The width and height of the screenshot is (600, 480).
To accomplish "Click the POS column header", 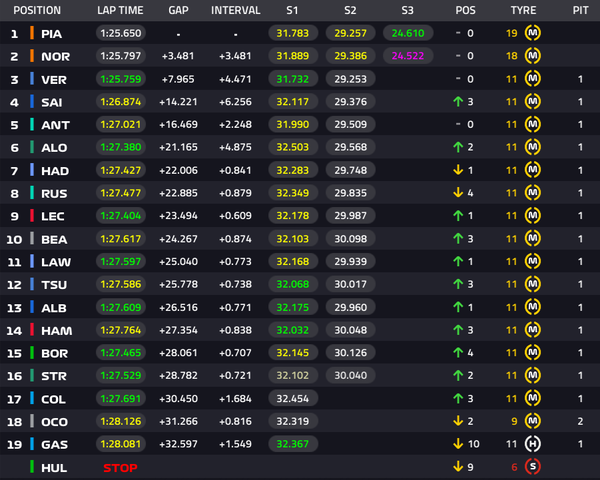I will point(465,10).
